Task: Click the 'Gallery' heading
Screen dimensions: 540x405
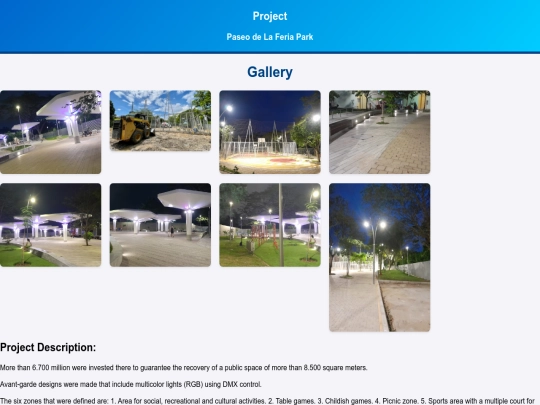Action: pyautogui.click(x=270, y=72)
